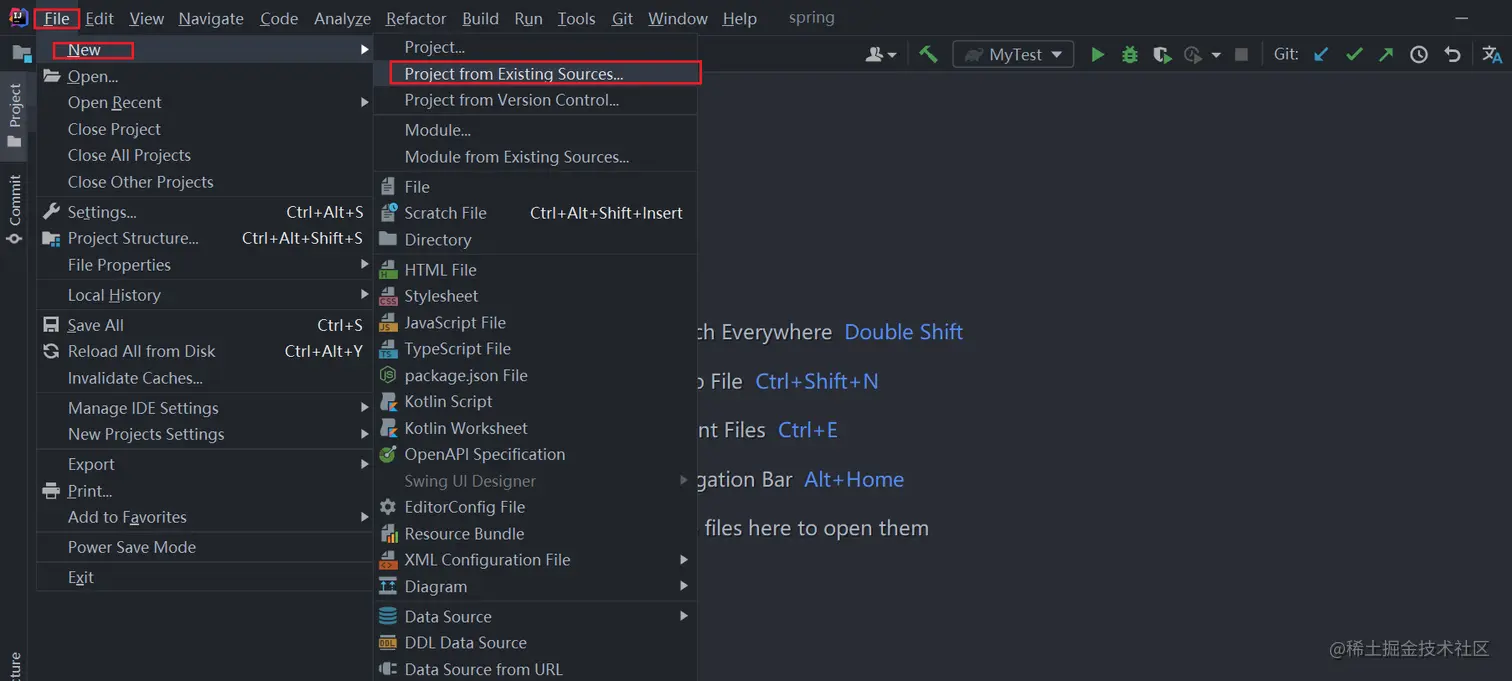Expand Local History submenu

205,295
